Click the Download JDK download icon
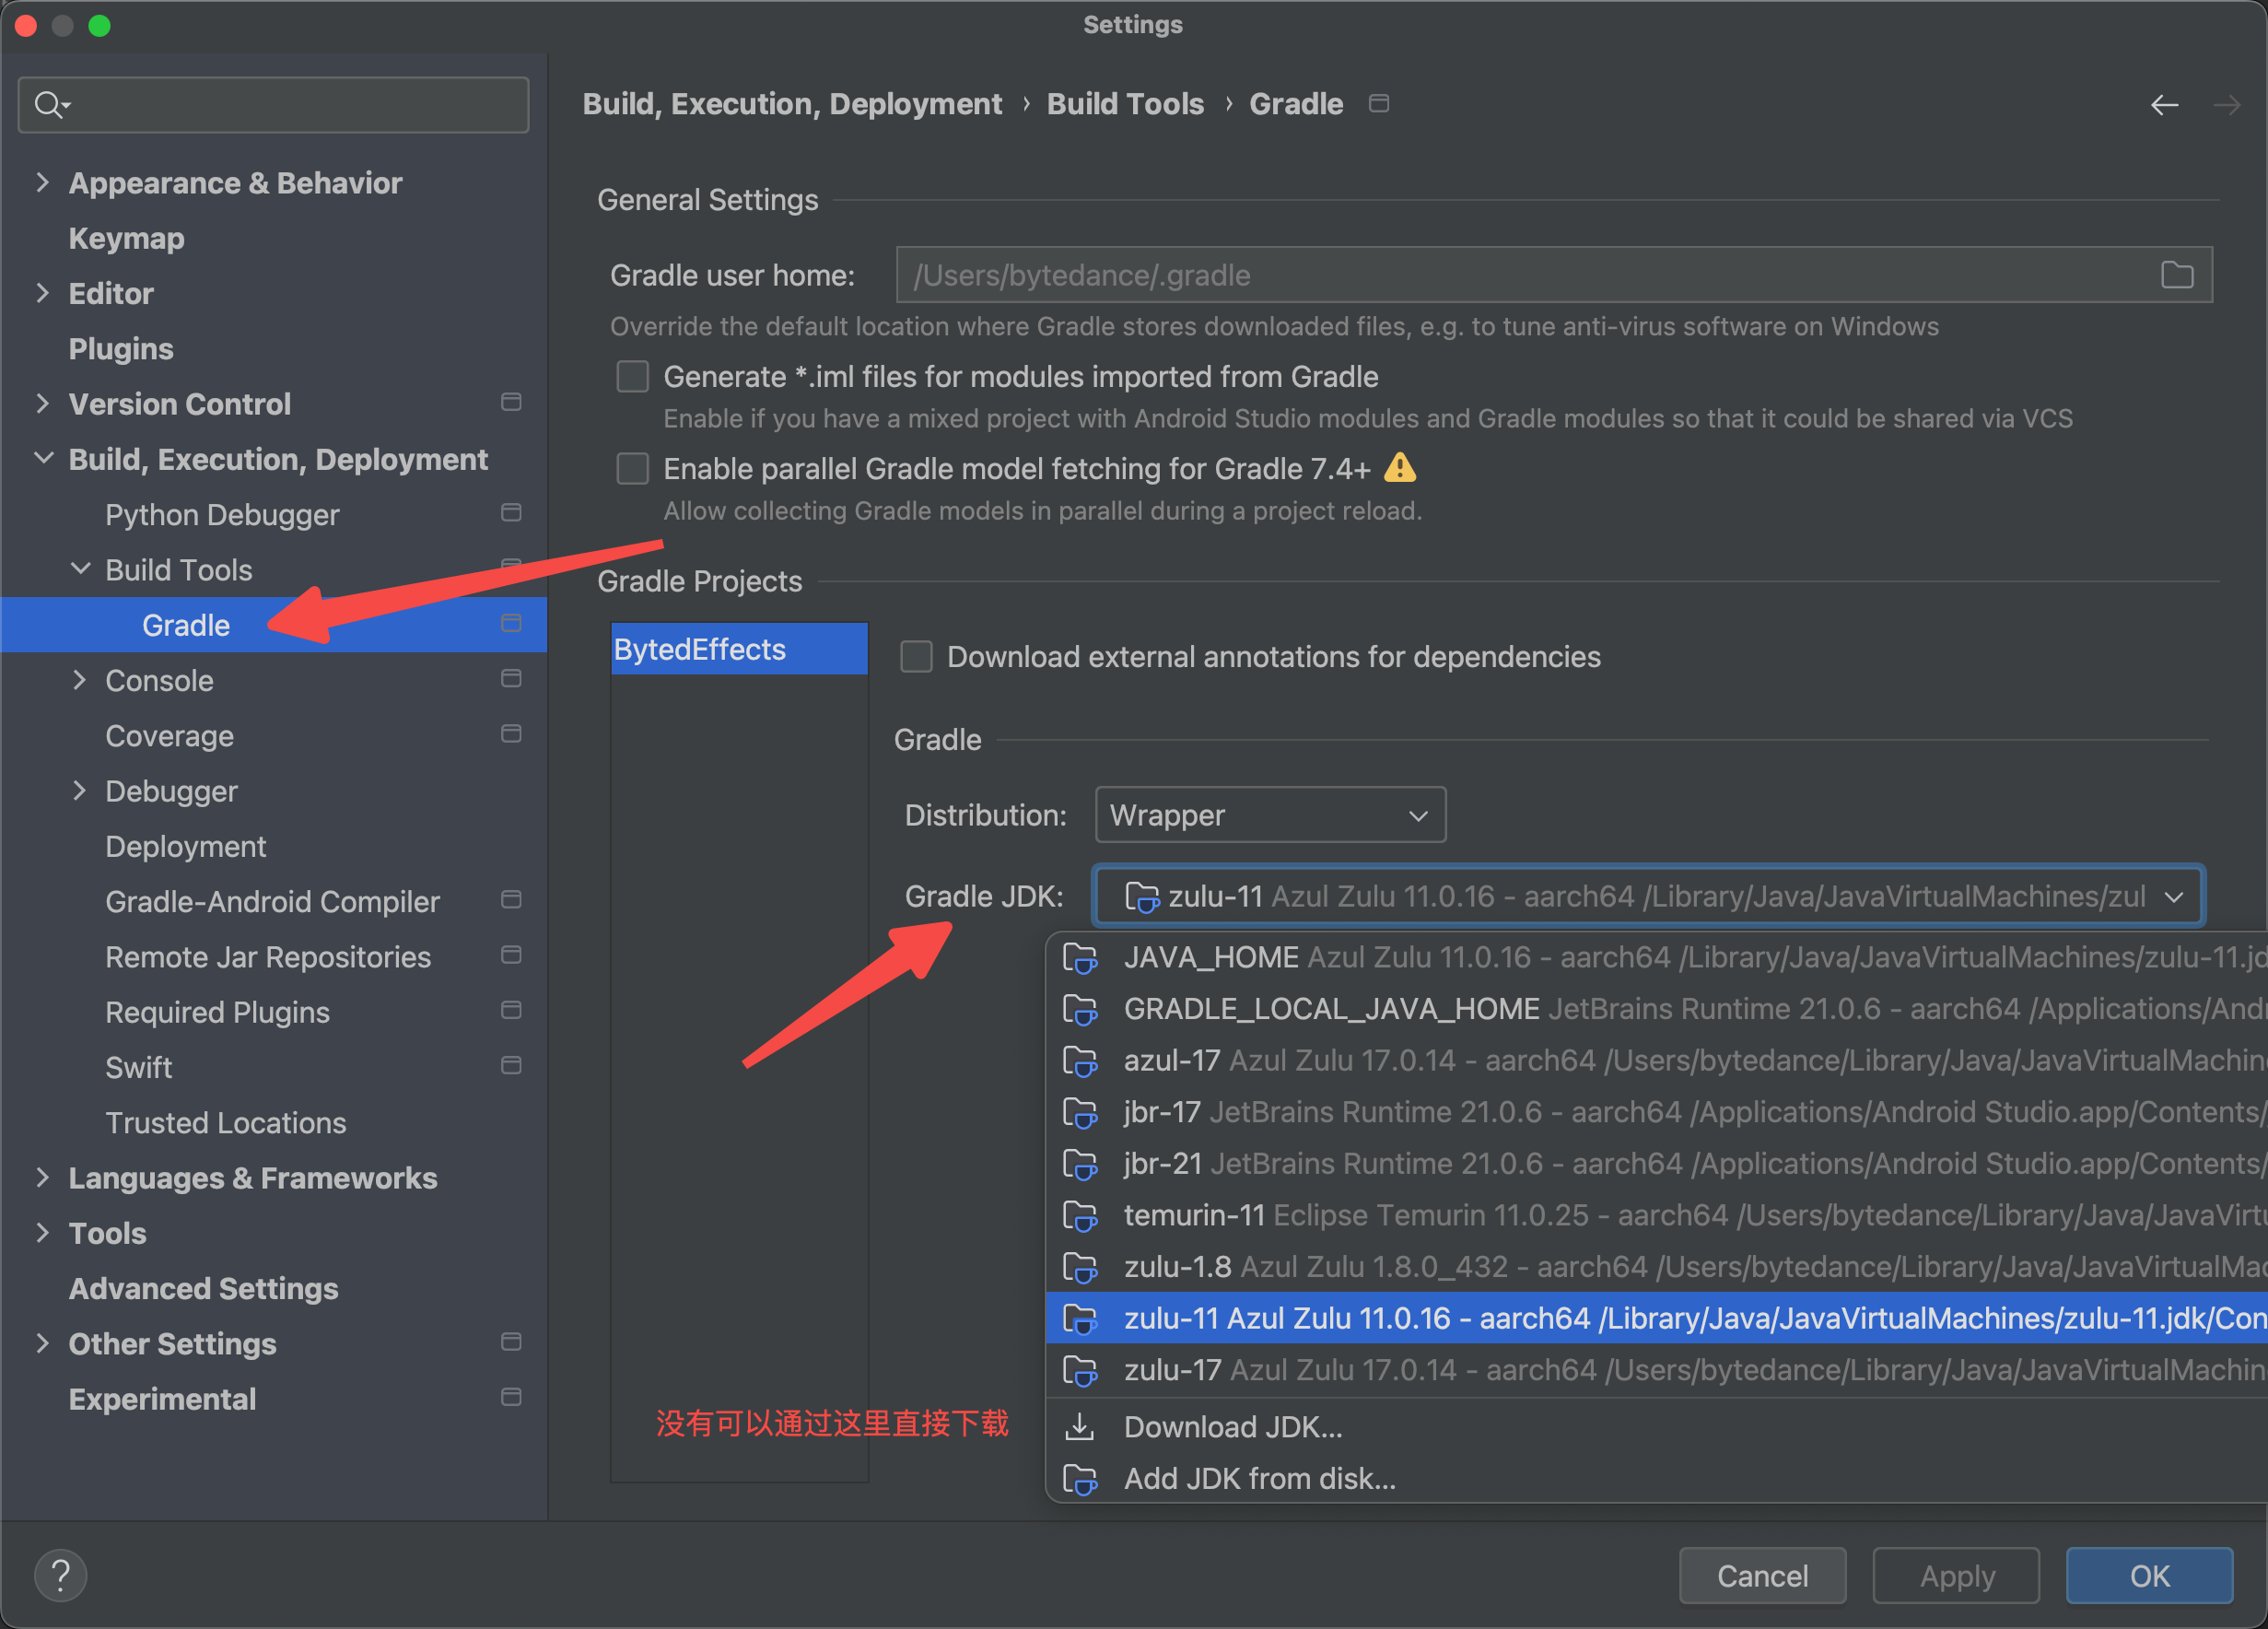Screen dimensions: 2268x1629 [1080, 1427]
